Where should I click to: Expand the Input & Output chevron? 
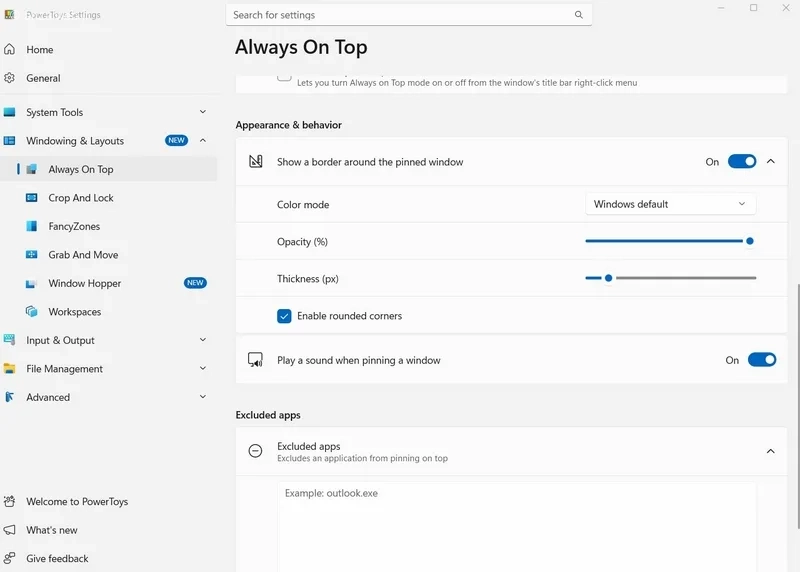pos(203,340)
